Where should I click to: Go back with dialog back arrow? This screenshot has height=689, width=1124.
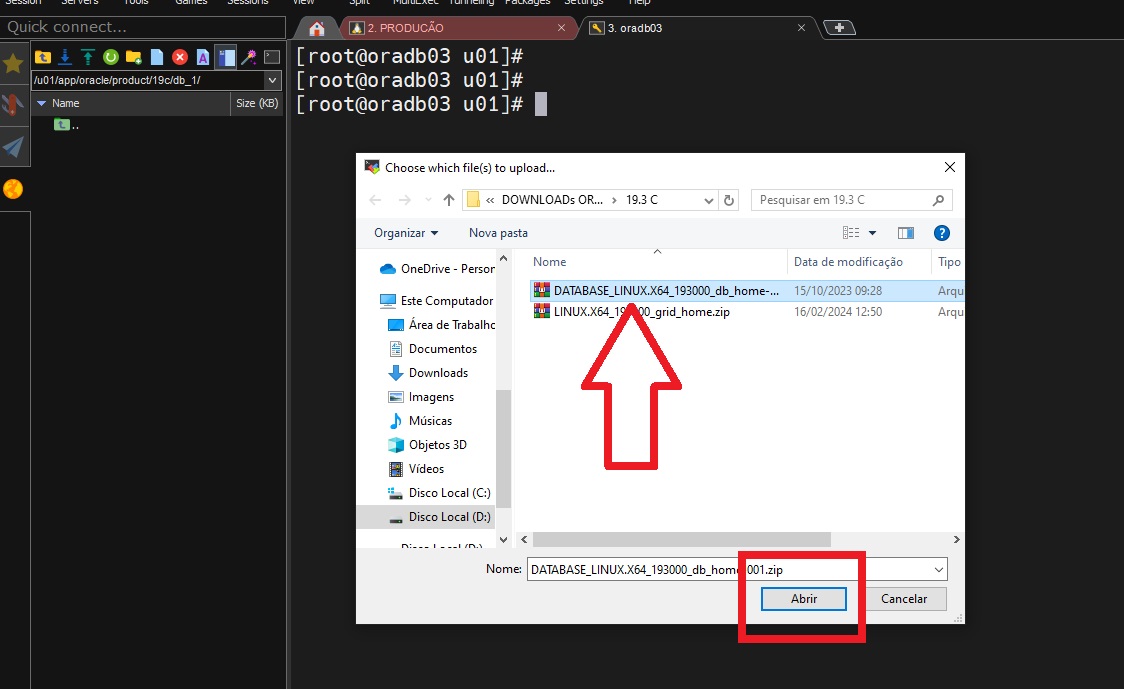tap(375, 200)
